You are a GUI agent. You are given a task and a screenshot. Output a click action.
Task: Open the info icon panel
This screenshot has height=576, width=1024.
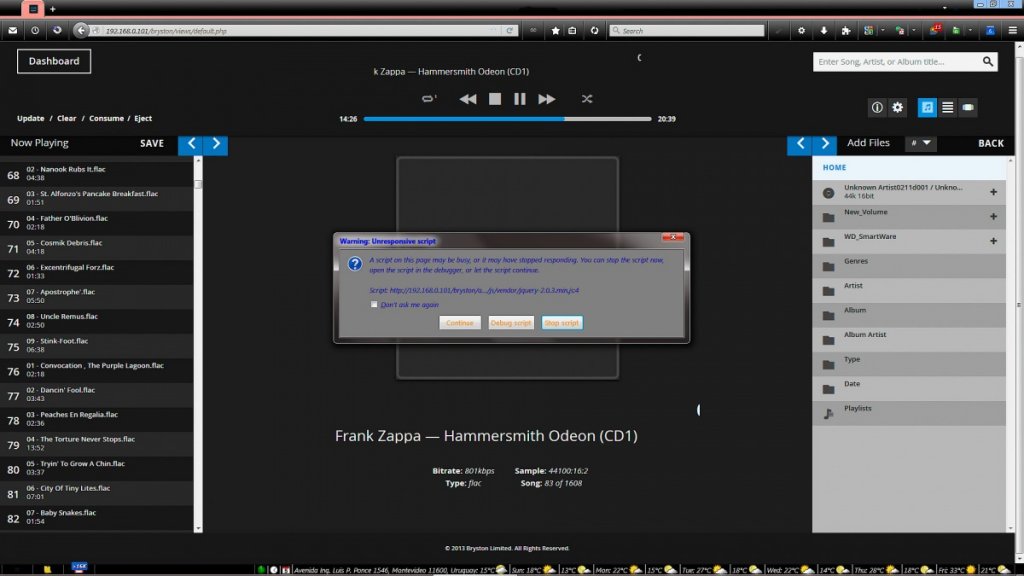(877, 108)
